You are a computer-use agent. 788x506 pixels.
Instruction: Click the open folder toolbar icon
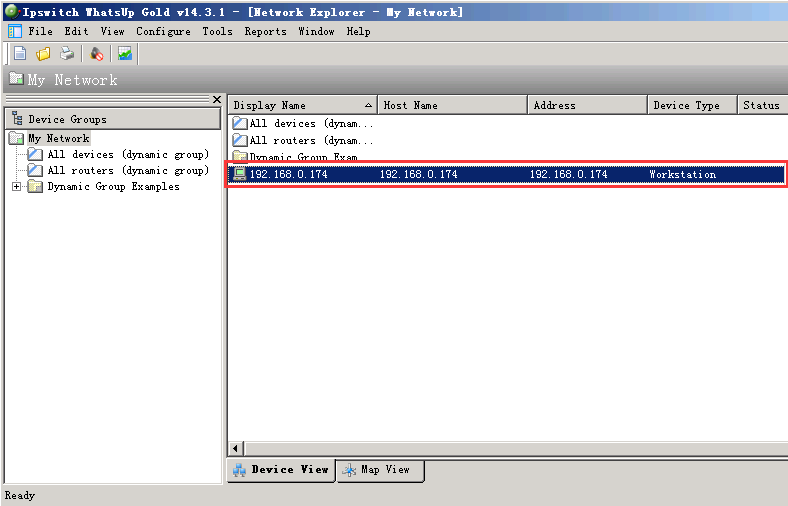[43, 54]
